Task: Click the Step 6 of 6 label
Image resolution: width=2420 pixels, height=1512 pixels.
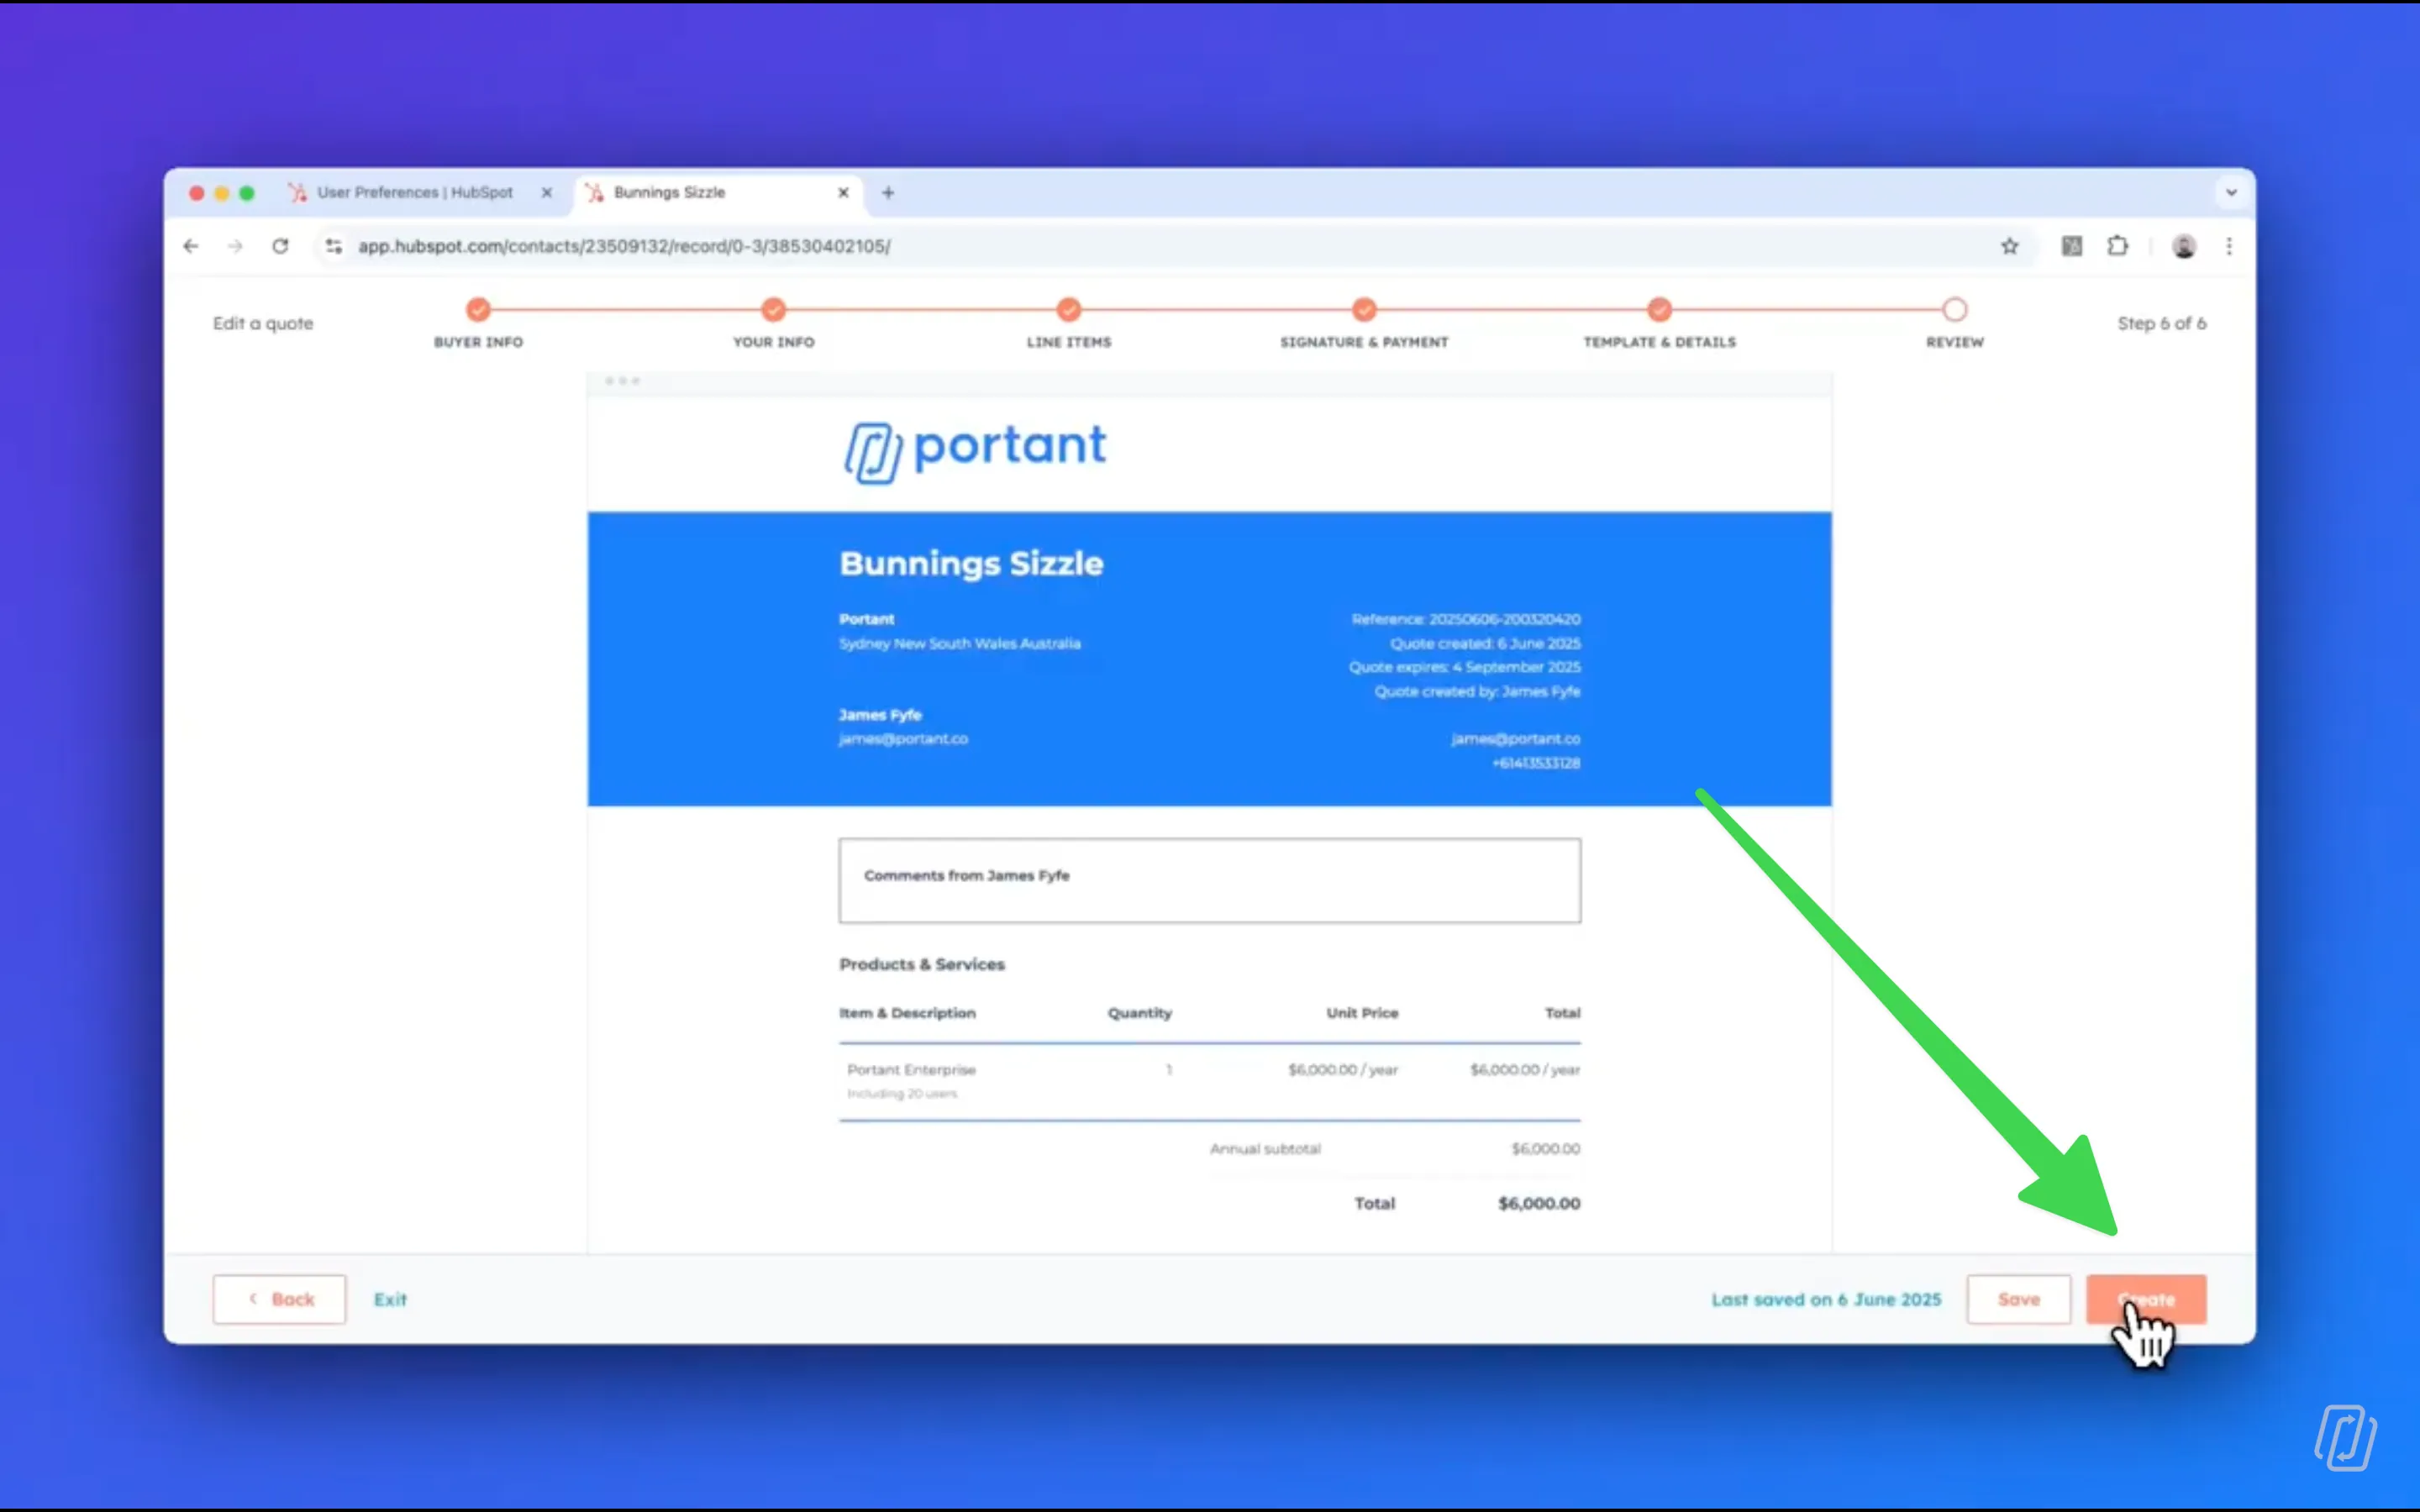Action: [x=2161, y=323]
